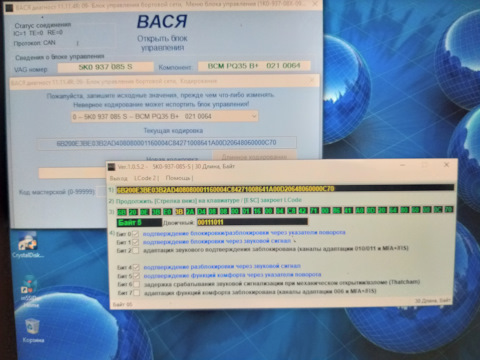Click the ВАСЯ window title icon

pyautogui.click(x=9, y=7)
